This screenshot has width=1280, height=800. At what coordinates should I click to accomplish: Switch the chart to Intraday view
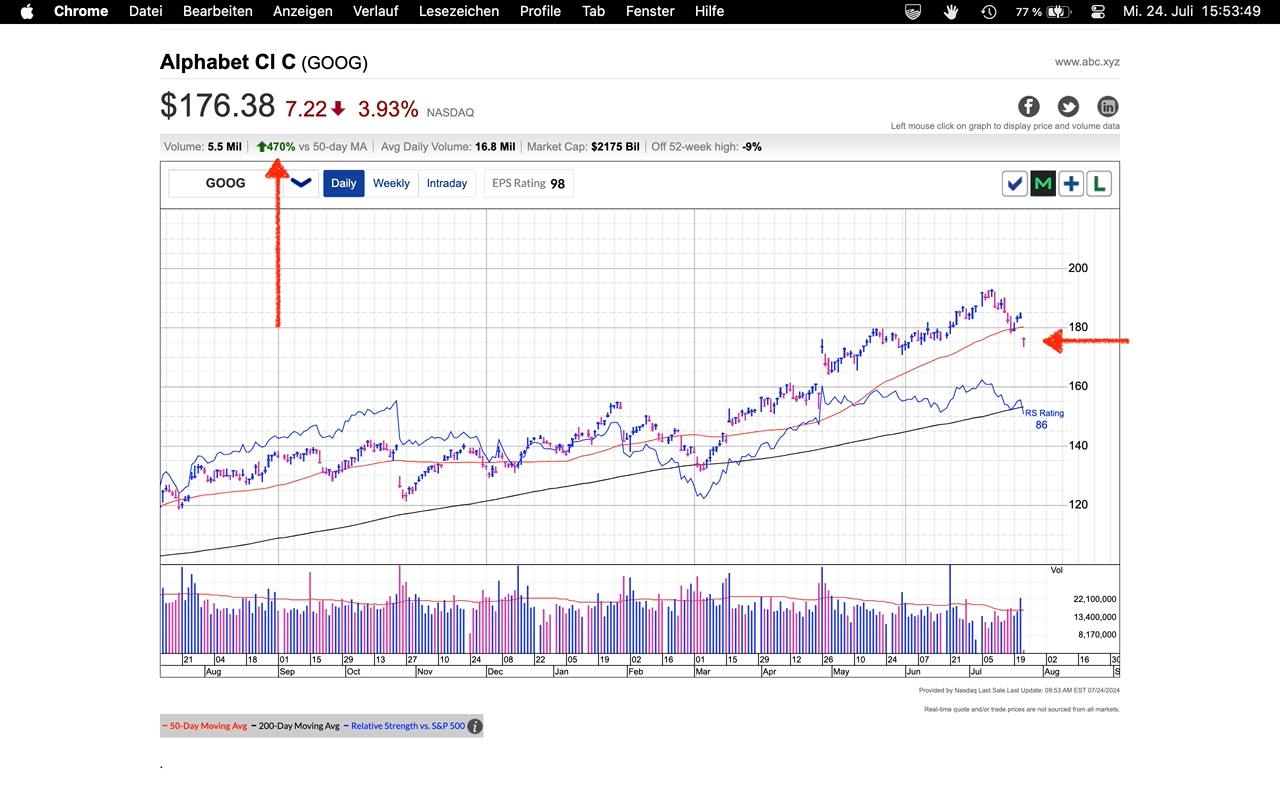click(446, 183)
